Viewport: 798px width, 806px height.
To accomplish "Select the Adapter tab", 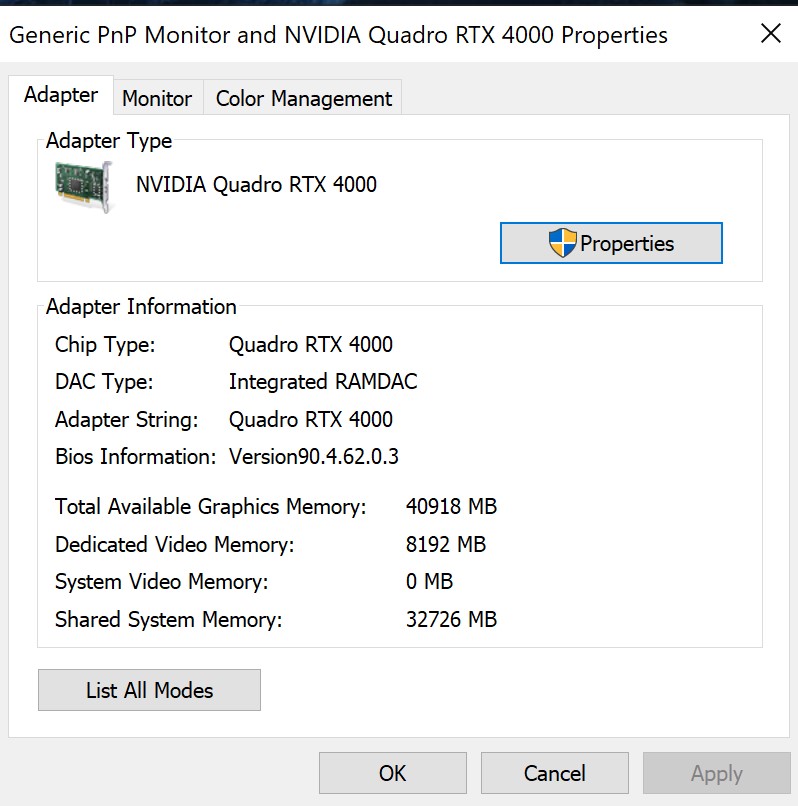I will 61,95.
